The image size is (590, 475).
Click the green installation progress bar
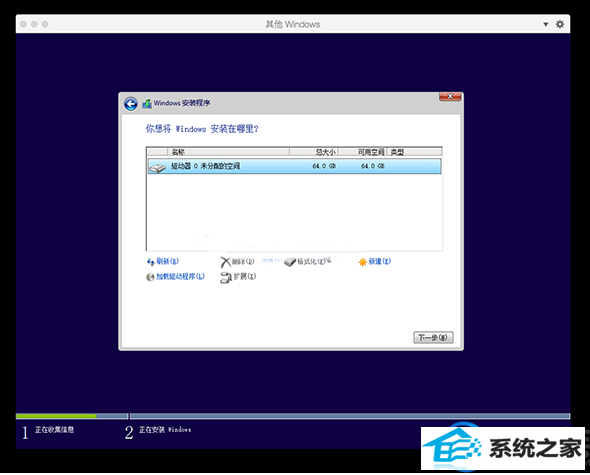click(x=56, y=416)
